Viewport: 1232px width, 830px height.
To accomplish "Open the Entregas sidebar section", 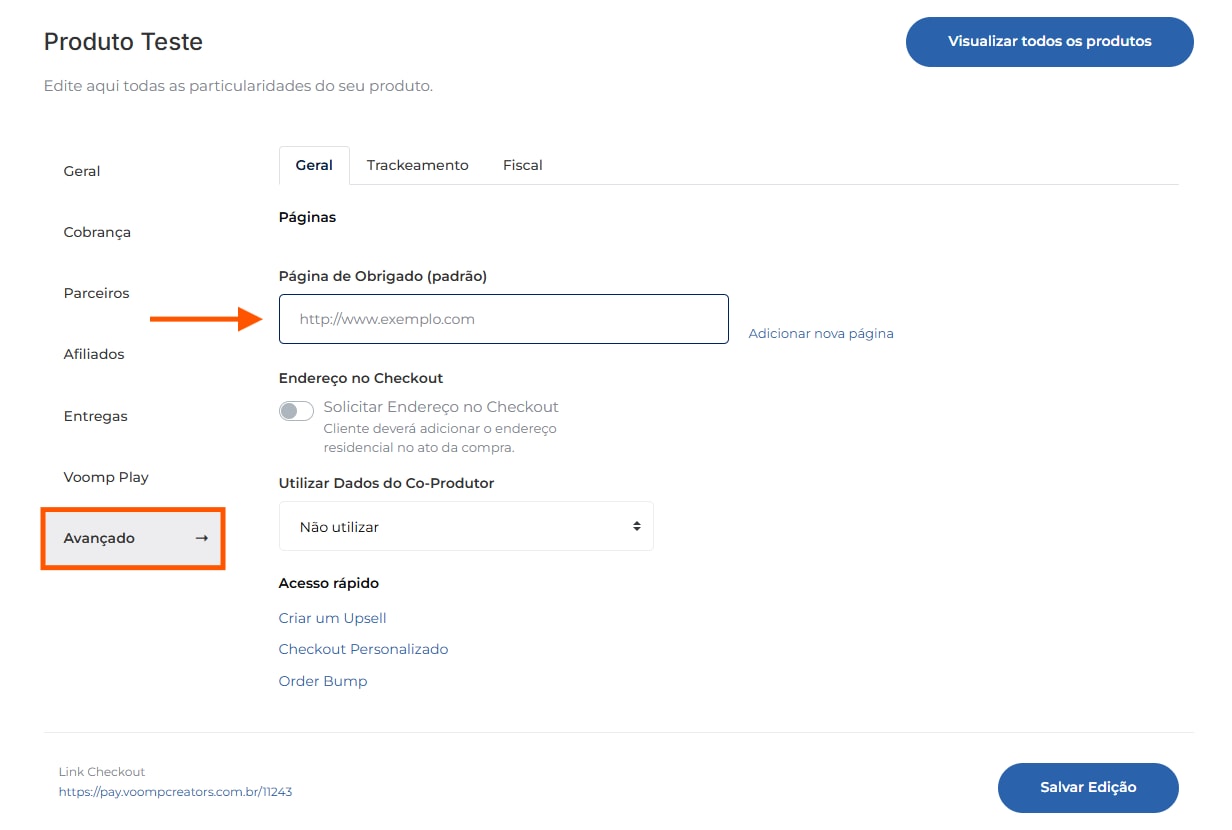I will click(95, 416).
